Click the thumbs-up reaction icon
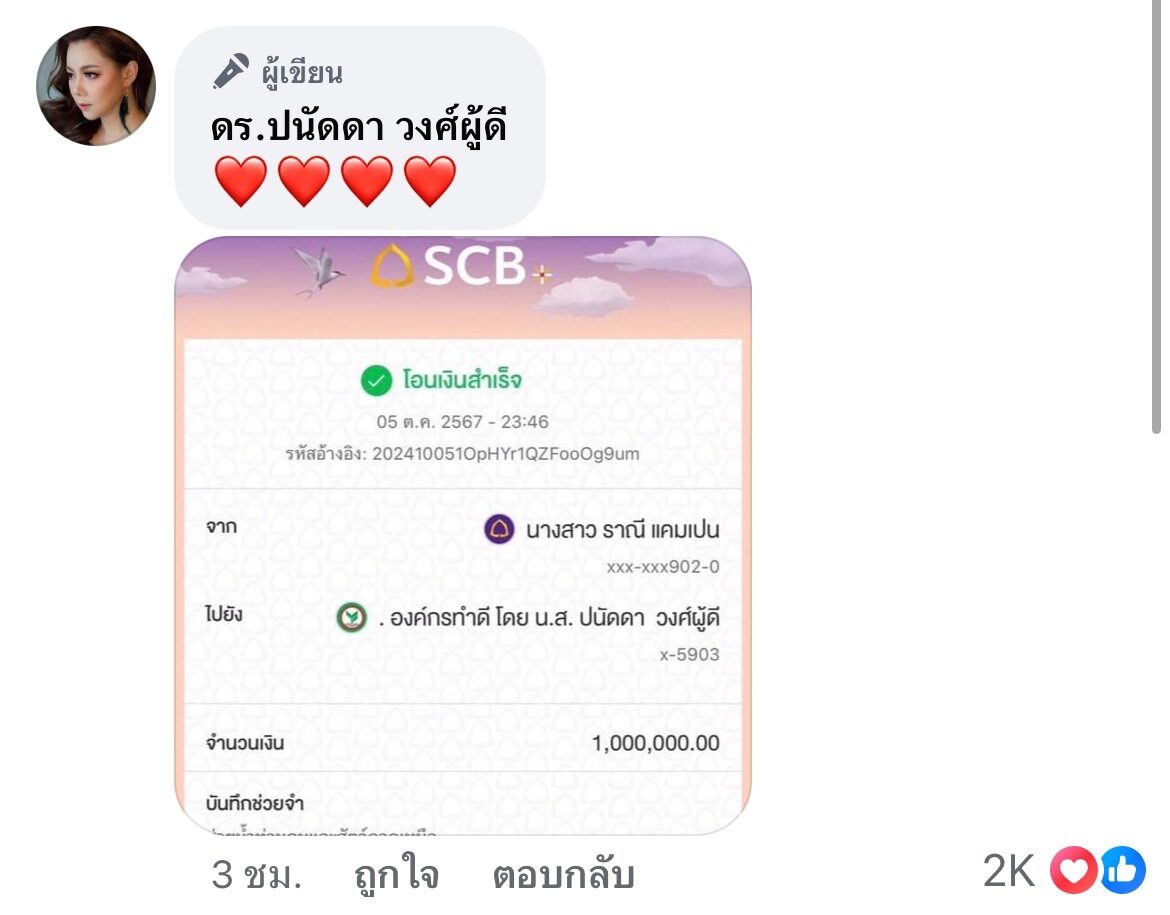This screenshot has height=915, width=1170. click(x=1122, y=870)
